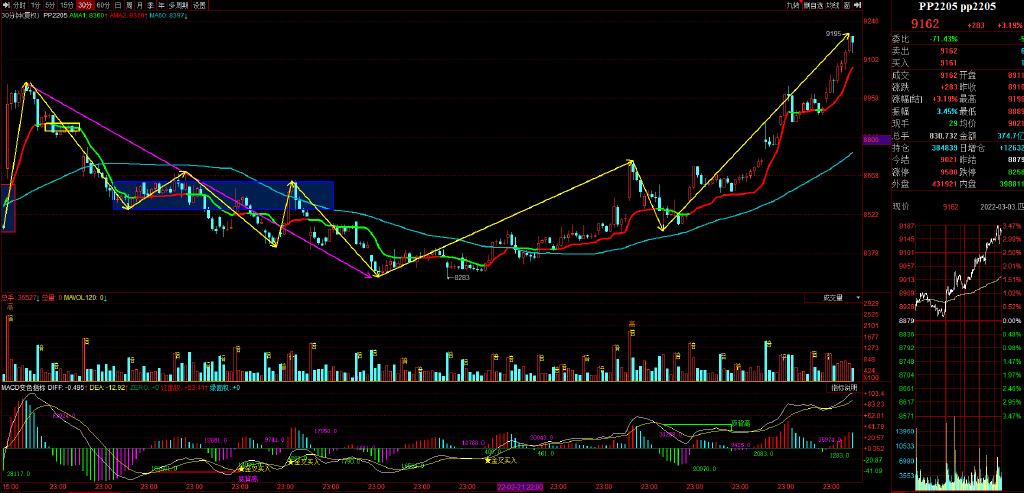Select the 分时 tab
The height and width of the screenshot is (493, 1024).
18,5
